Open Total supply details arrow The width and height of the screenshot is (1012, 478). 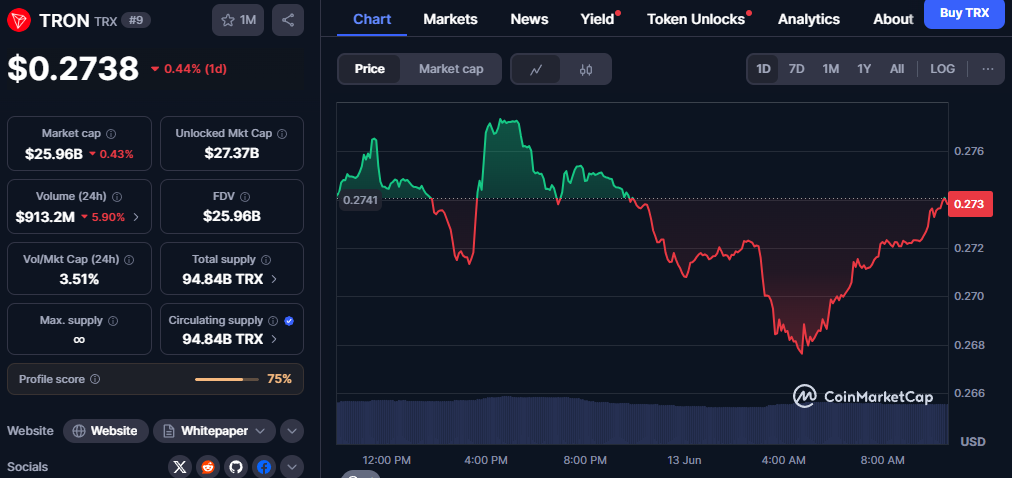tap(274, 279)
